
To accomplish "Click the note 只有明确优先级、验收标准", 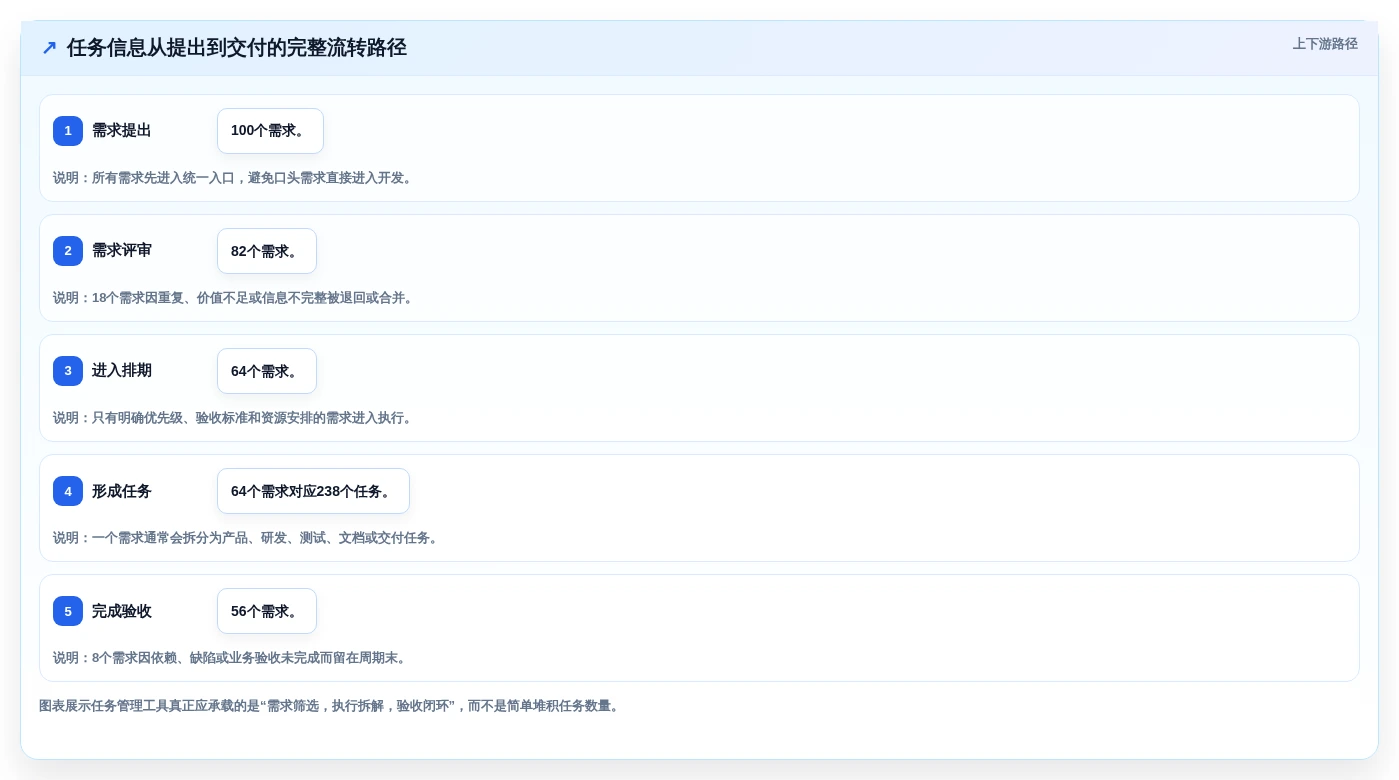I will pos(235,418).
